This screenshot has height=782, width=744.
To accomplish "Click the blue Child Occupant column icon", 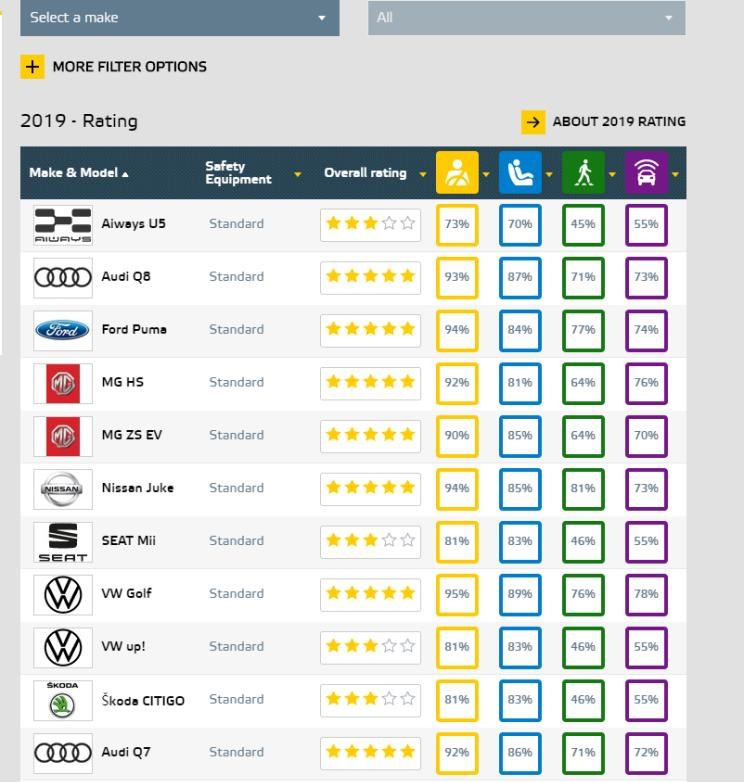I will coord(520,173).
